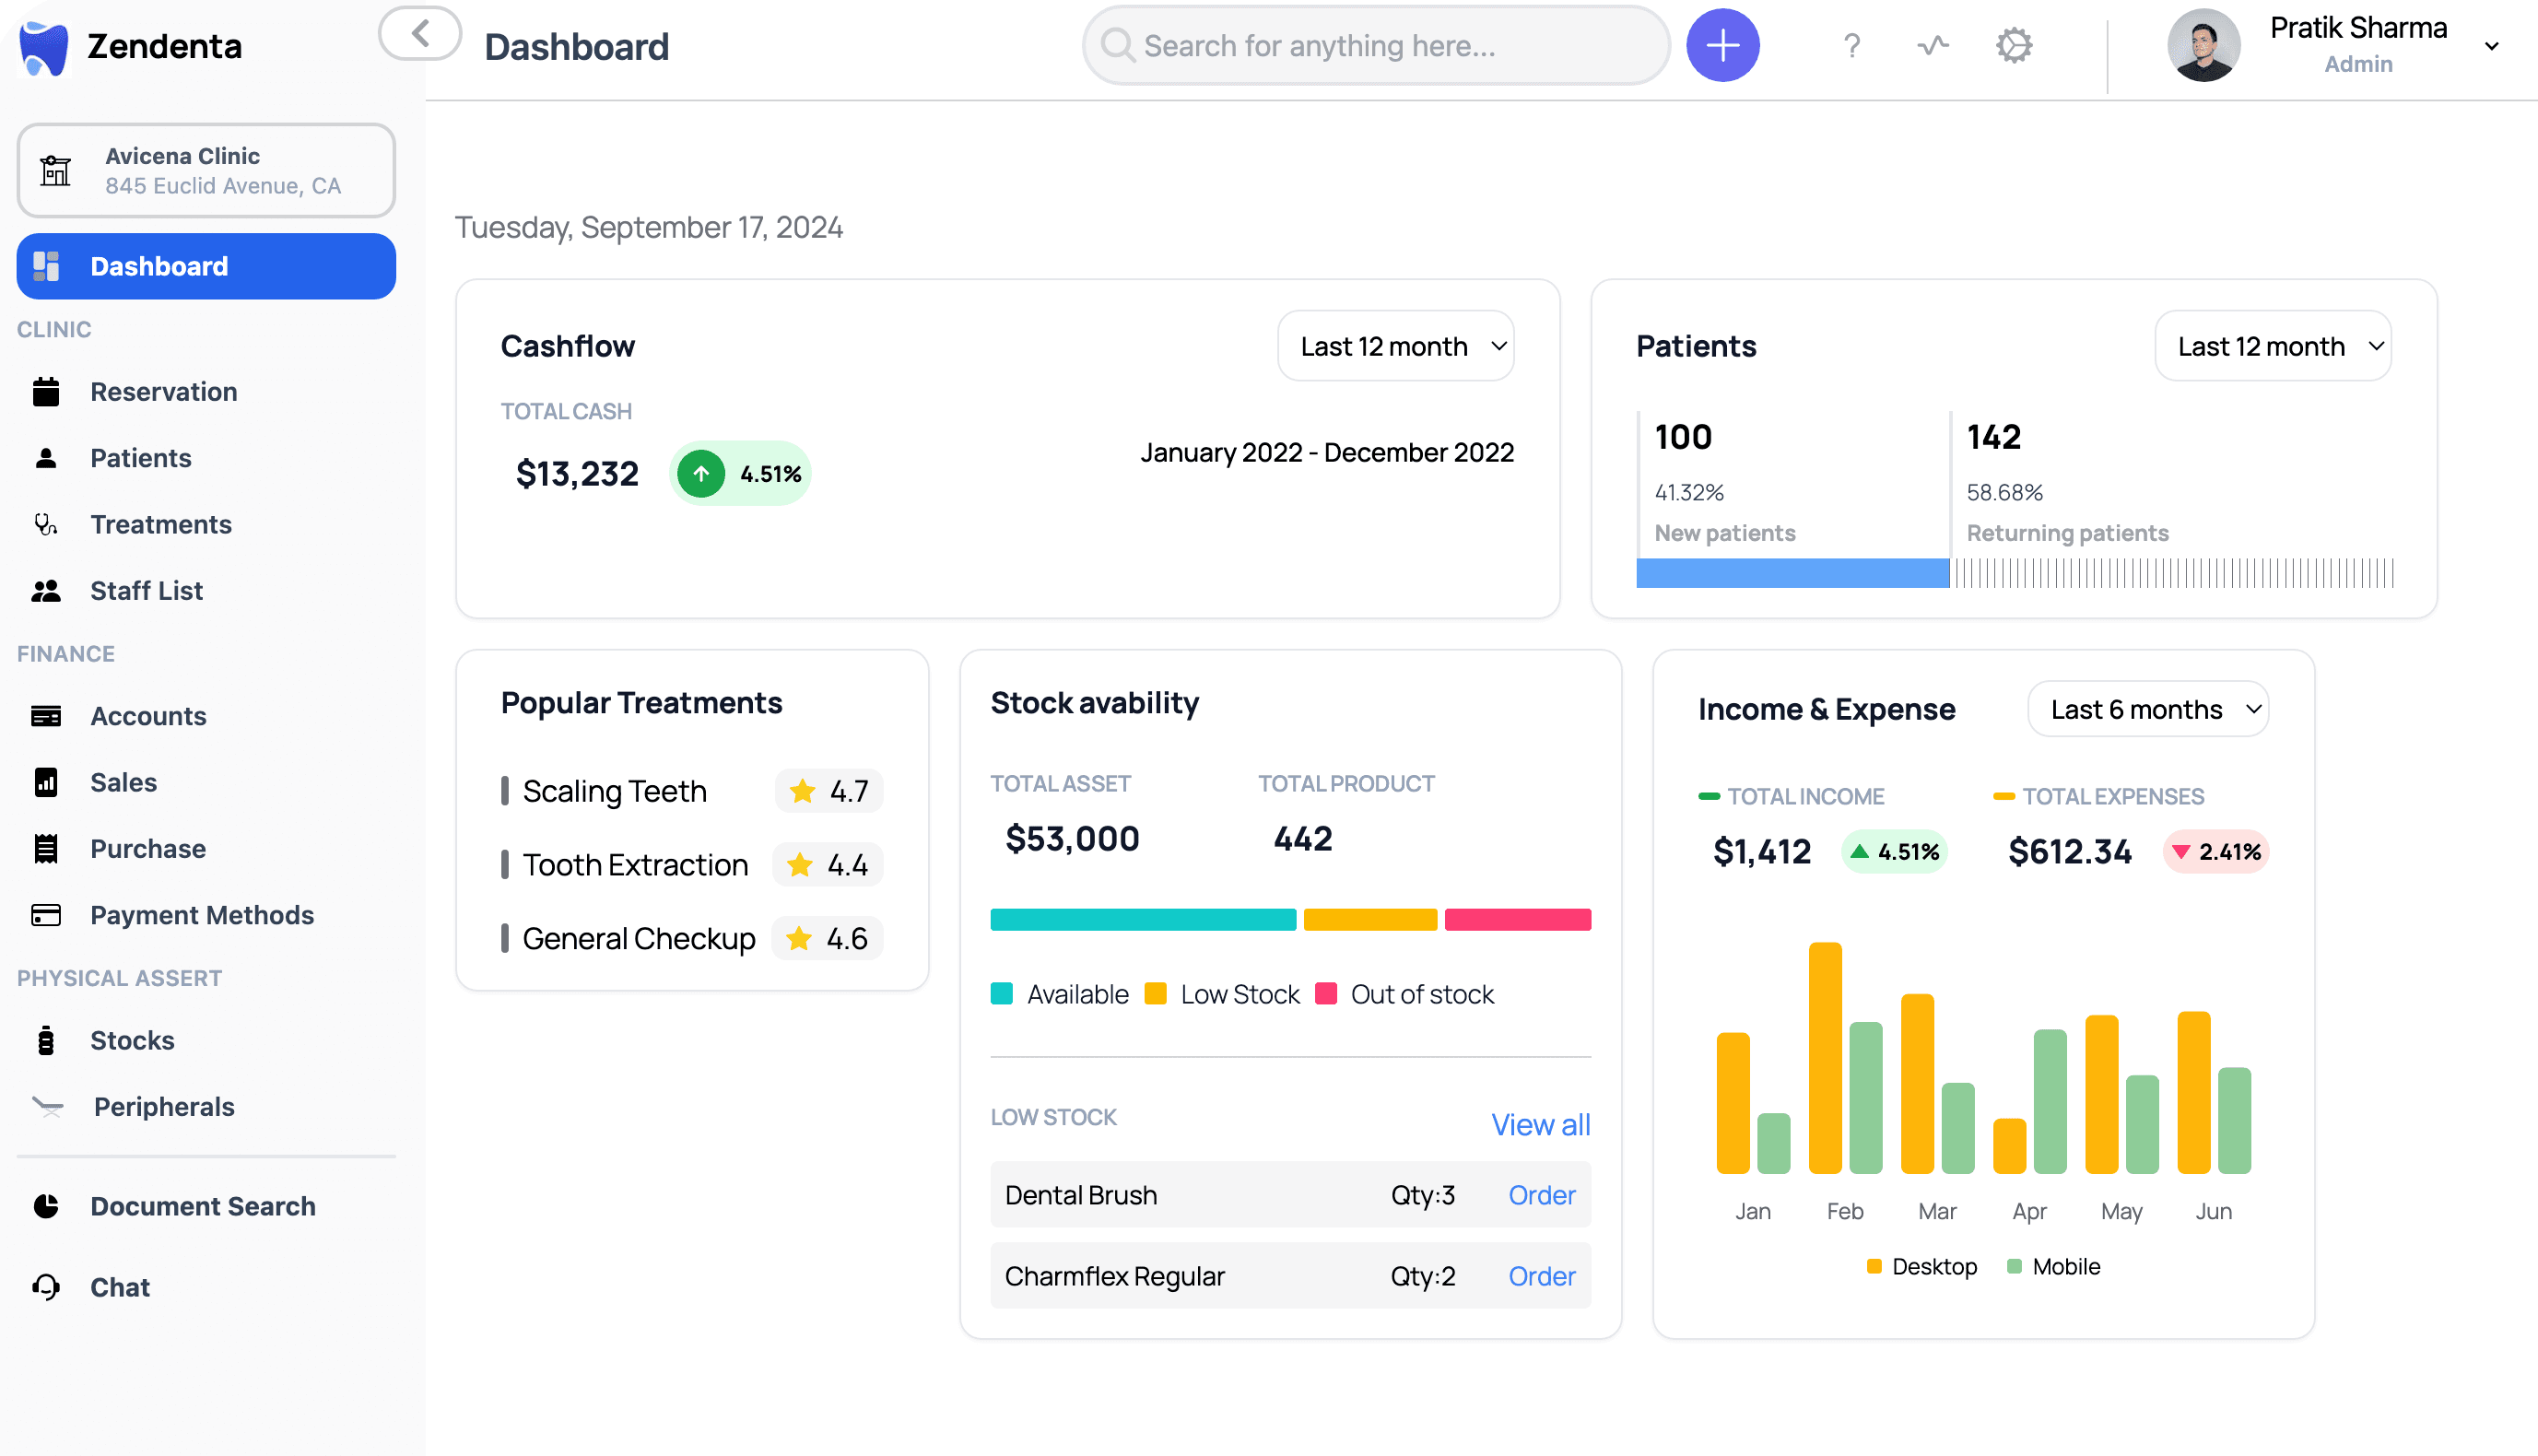Click the View all low stock link
The image size is (2538, 1456).
coord(1540,1124)
